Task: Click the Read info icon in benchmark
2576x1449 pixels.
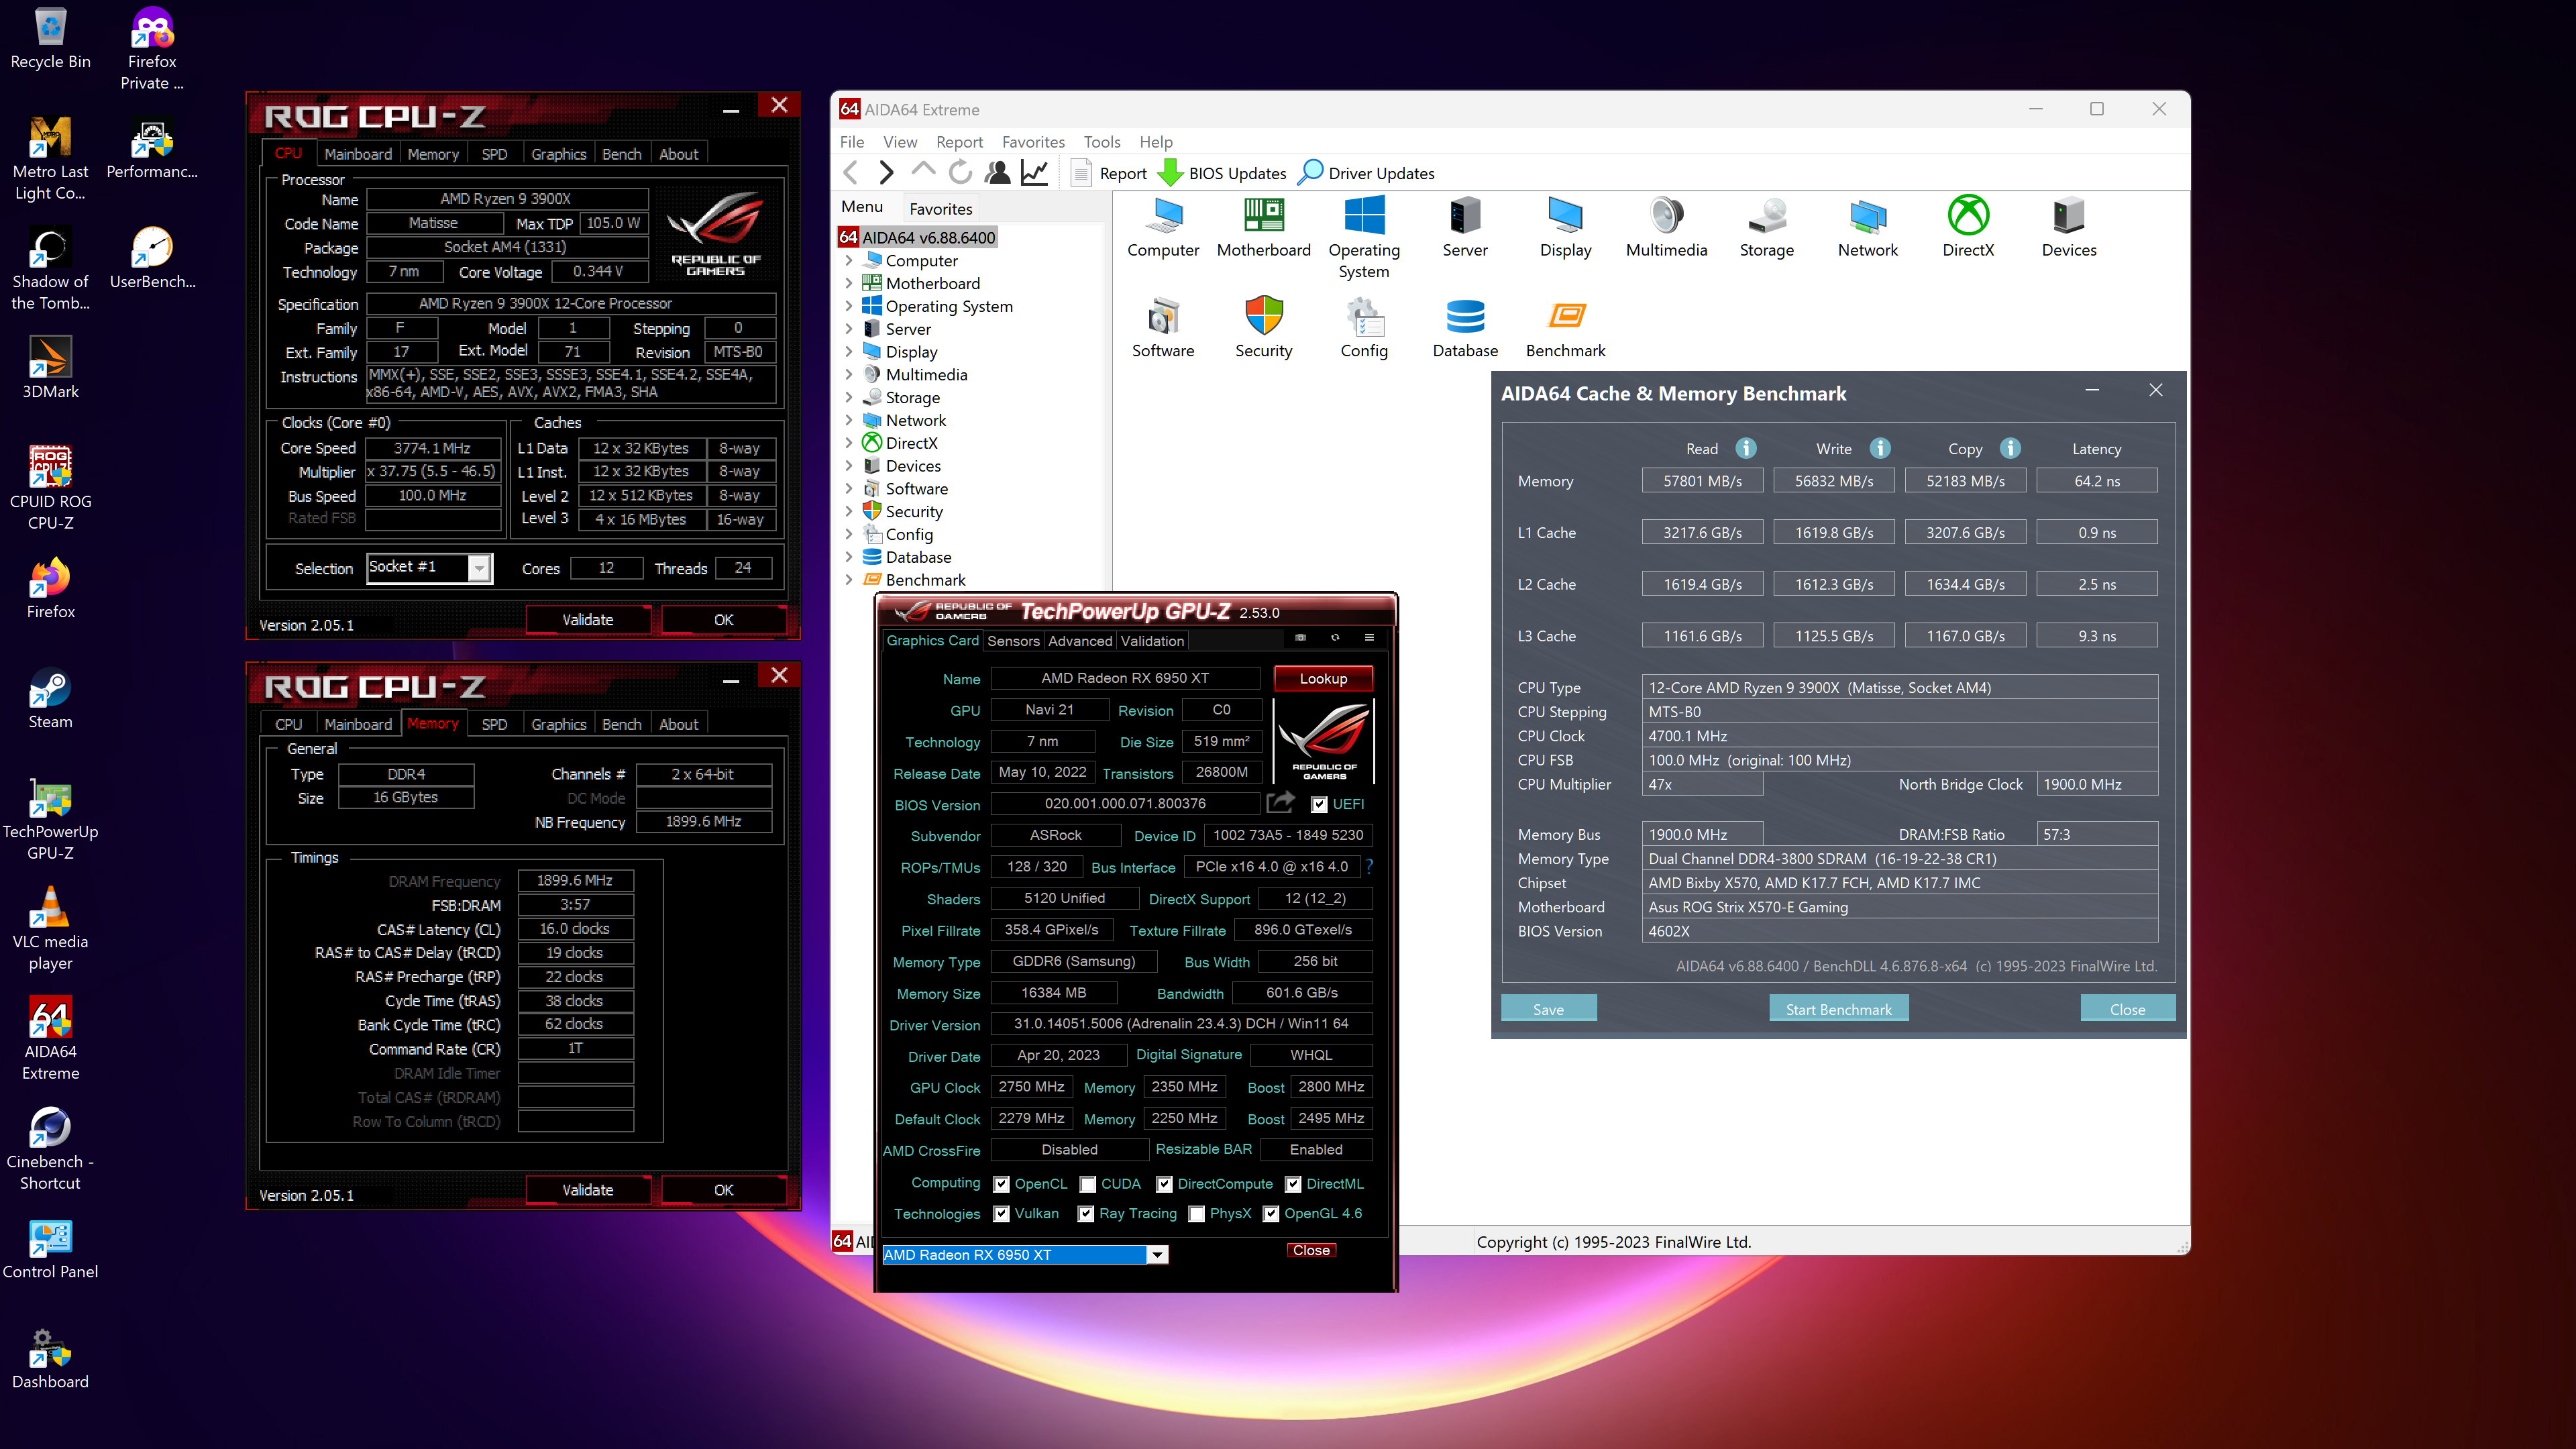Action: pos(1746,448)
